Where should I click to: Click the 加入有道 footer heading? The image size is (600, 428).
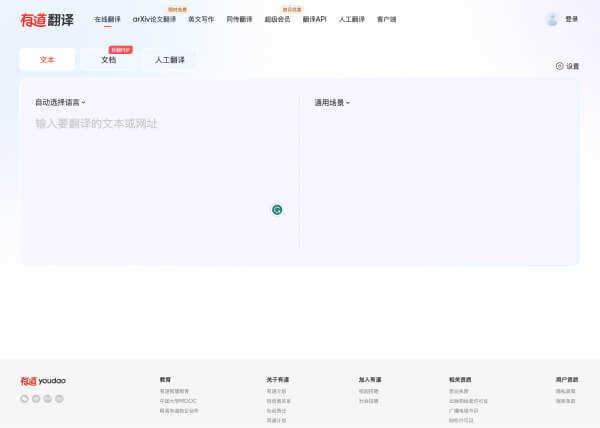click(370, 380)
